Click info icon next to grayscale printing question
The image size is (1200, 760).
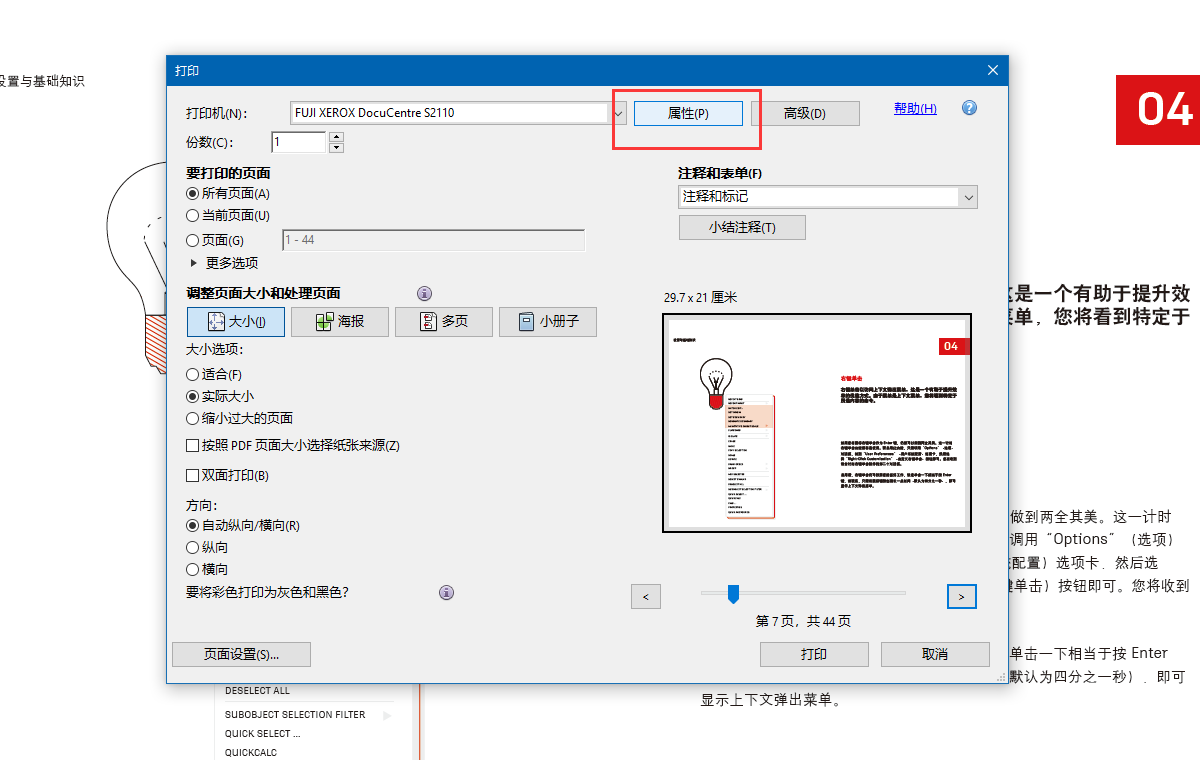coord(446,592)
